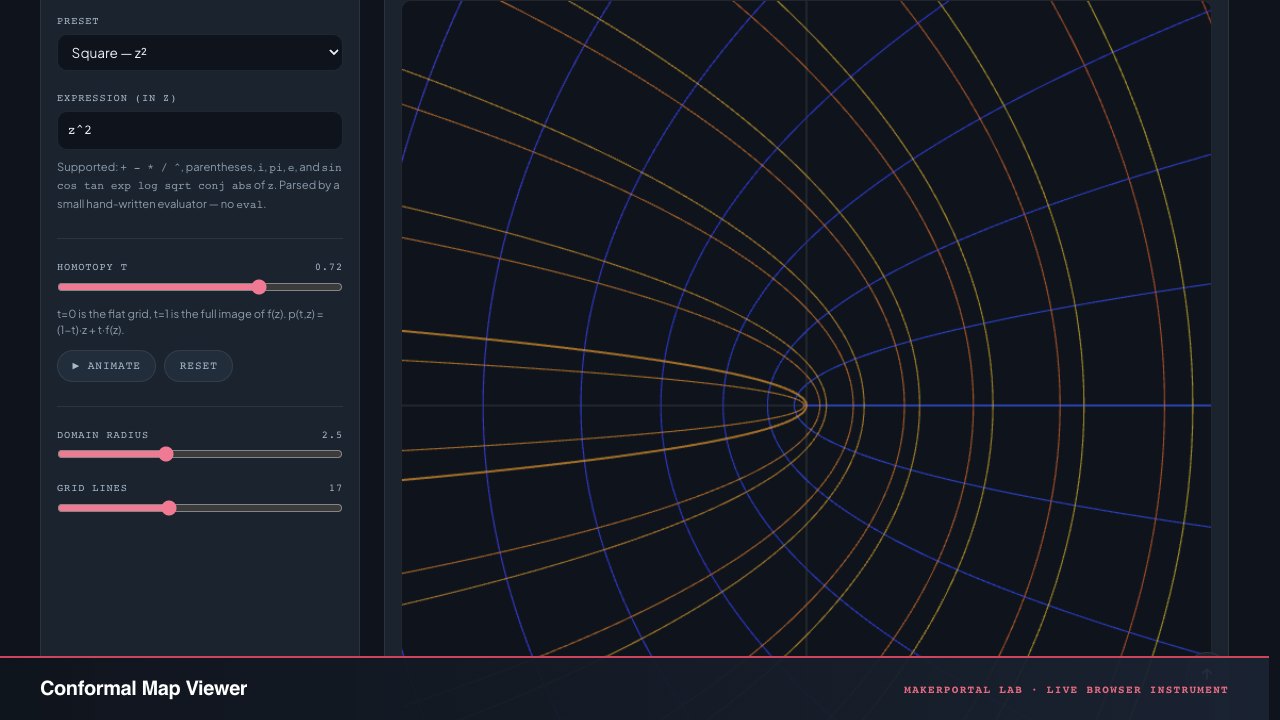
Task: Click the supported functions help text
Action: [x=200, y=186]
